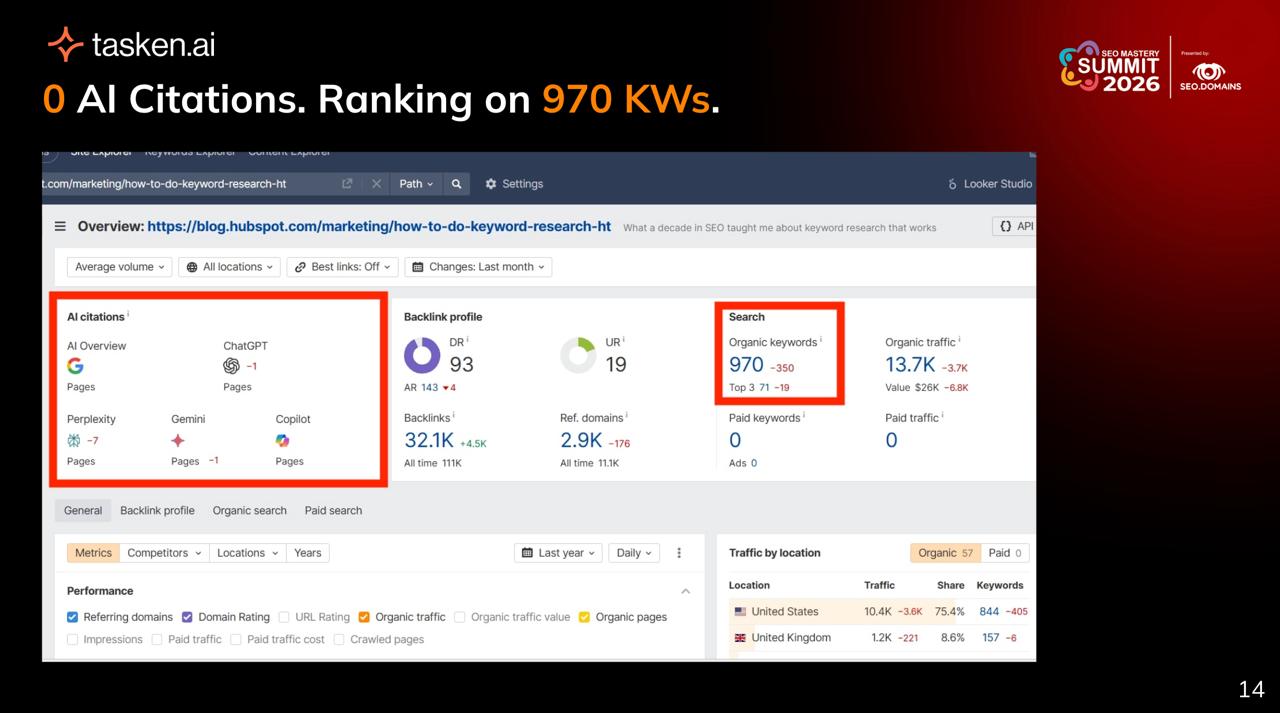
Task: Switch to the Backlink profile tab
Action: [x=157, y=510]
